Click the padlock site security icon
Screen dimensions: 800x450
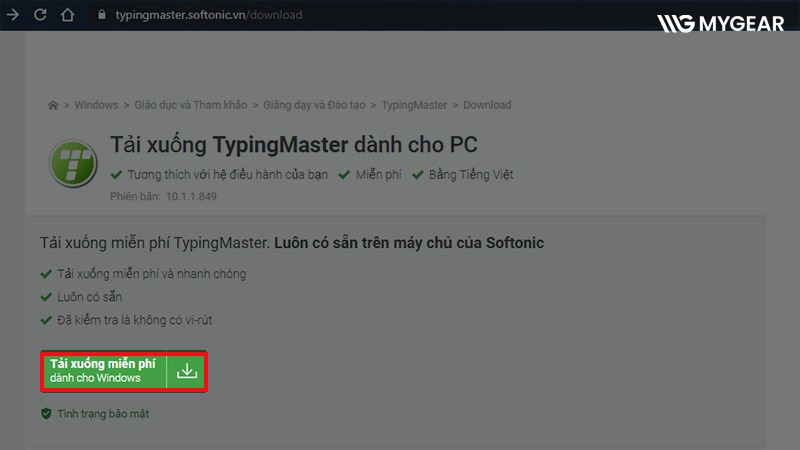102,15
